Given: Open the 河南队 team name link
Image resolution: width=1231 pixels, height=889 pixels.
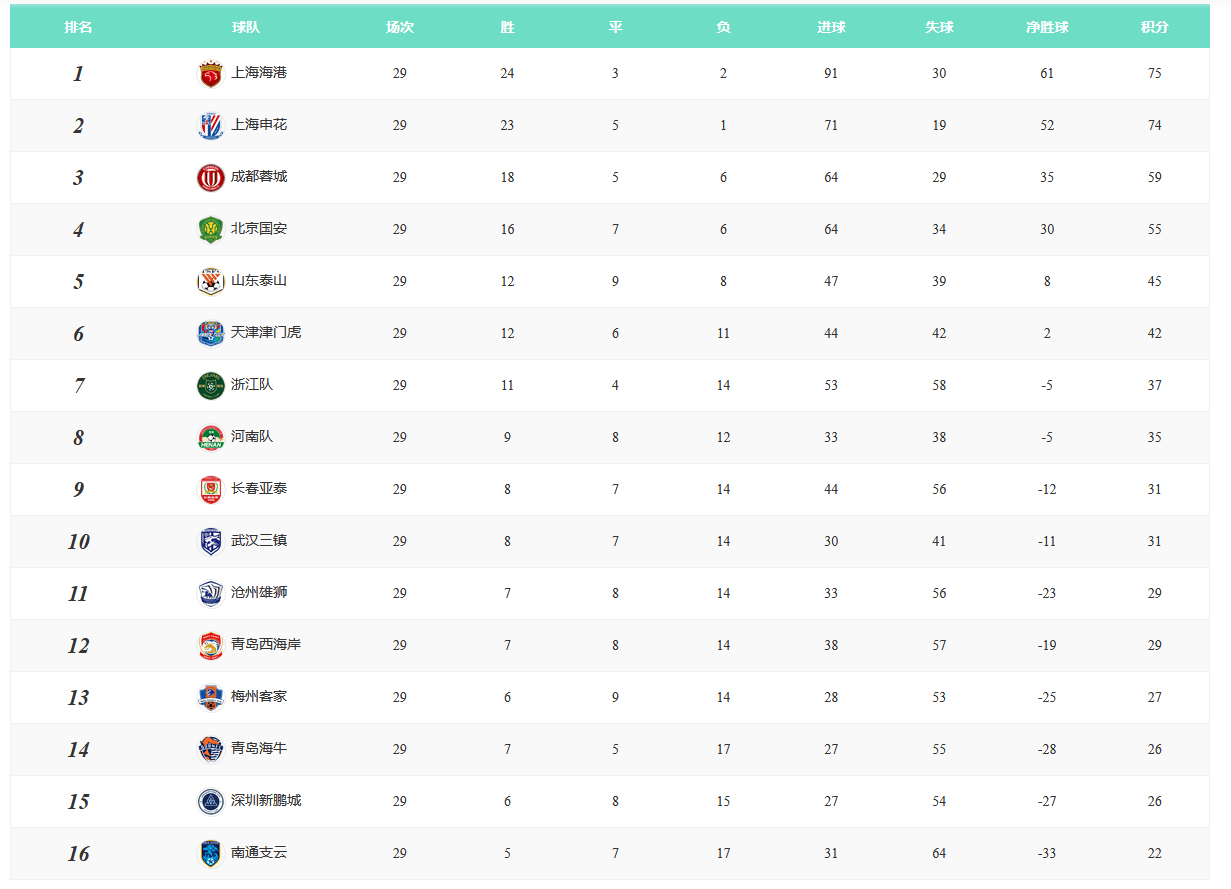Looking at the screenshot, I should pos(252,437).
